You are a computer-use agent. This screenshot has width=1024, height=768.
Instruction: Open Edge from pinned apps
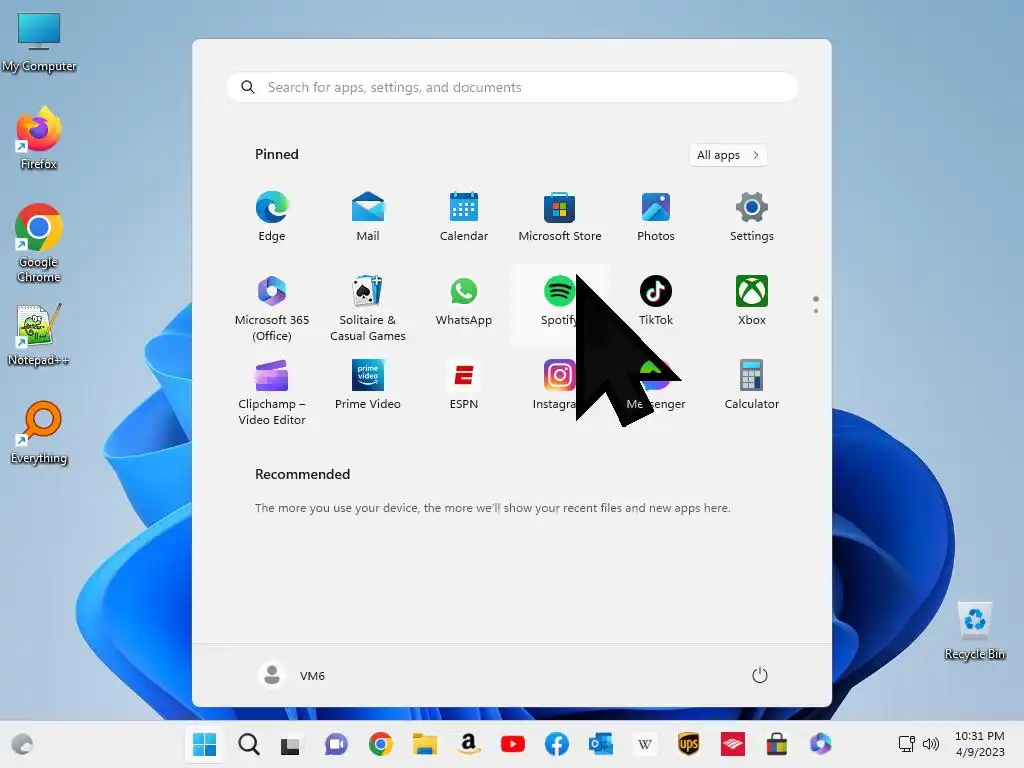pyautogui.click(x=272, y=217)
